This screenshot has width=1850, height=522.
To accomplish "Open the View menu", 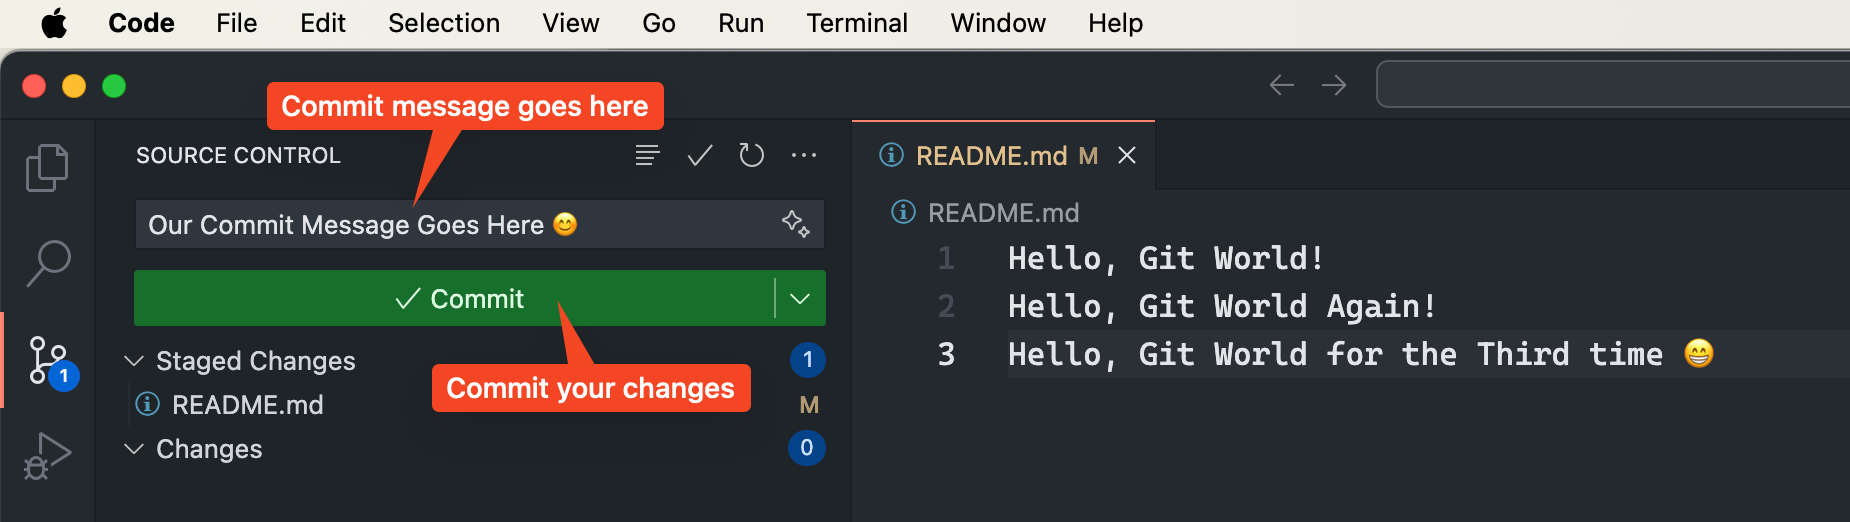I will coord(571,22).
